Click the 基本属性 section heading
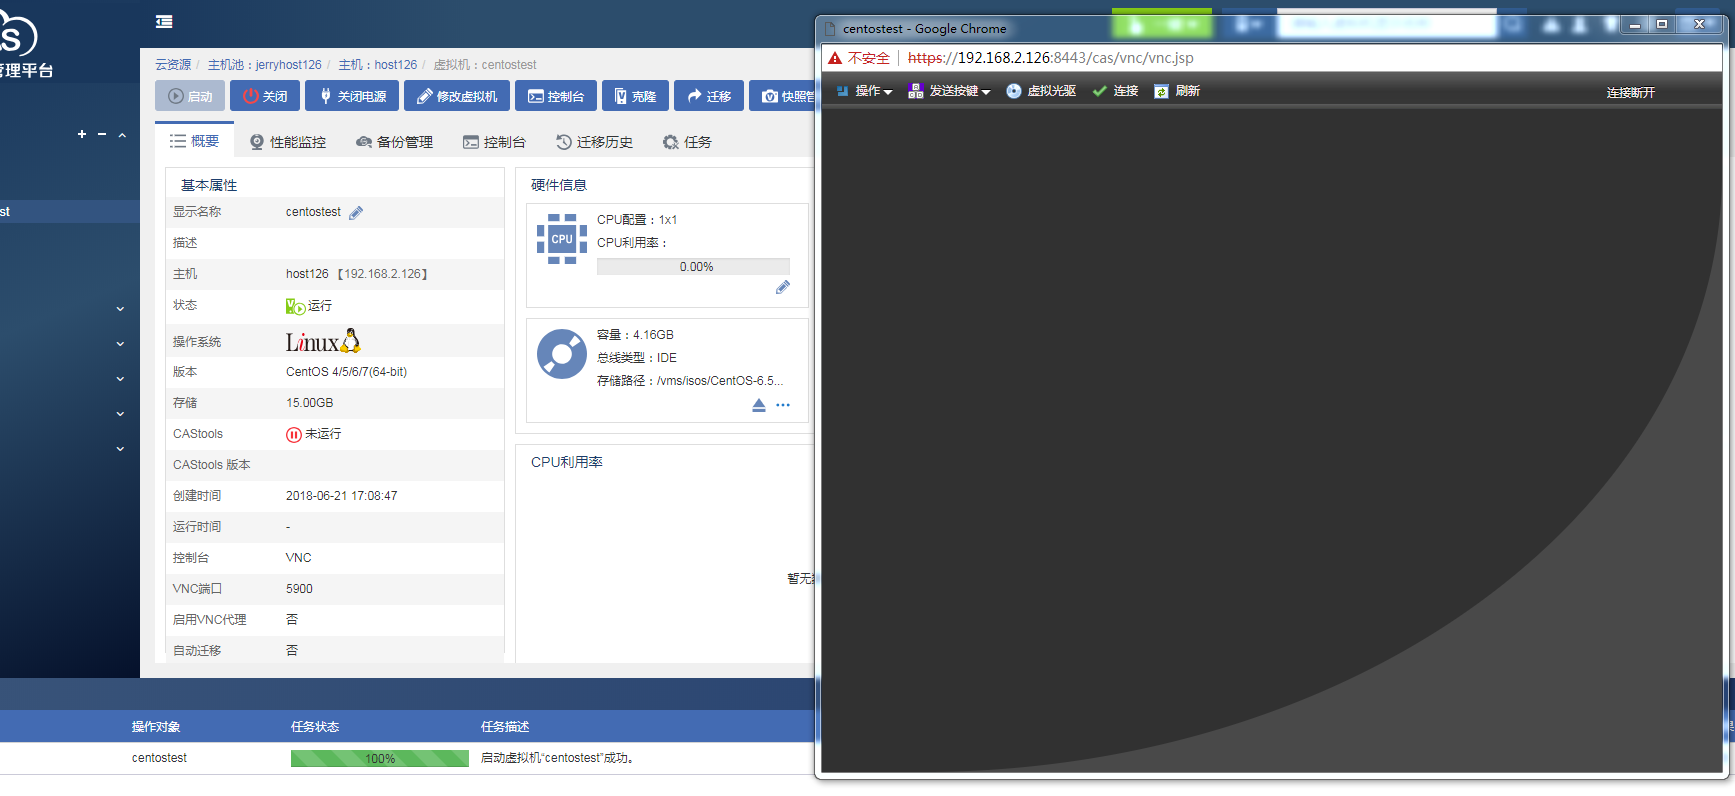 pyautogui.click(x=209, y=185)
